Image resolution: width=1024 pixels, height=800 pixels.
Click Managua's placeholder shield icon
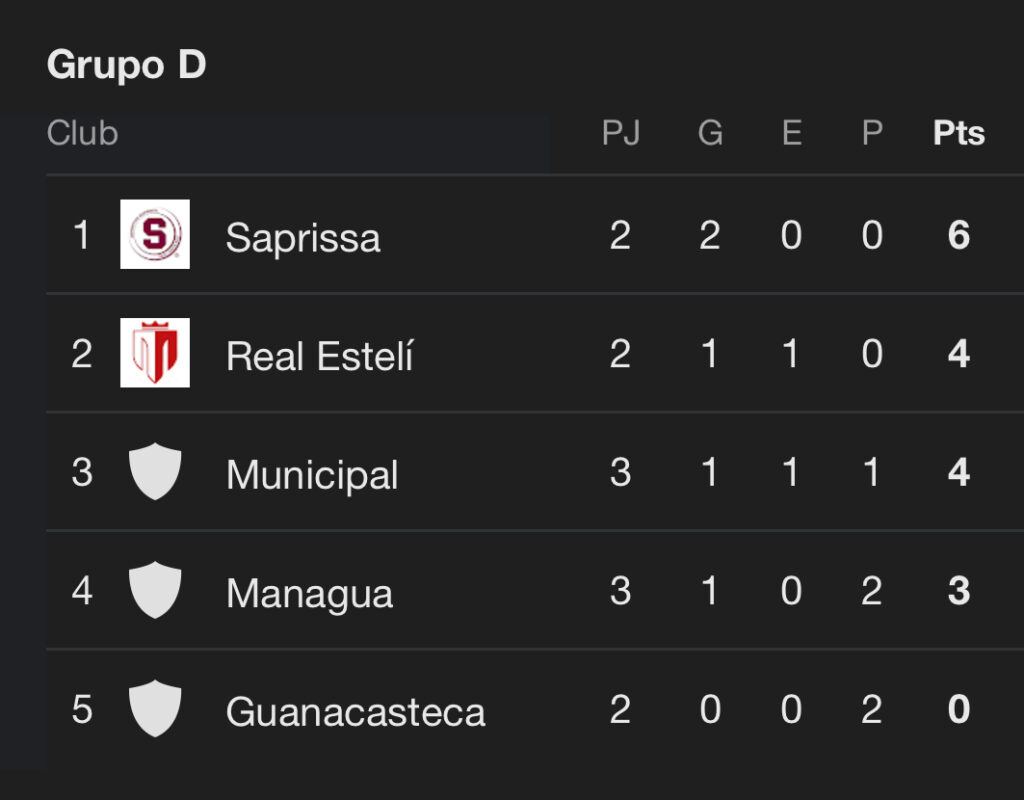pyautogui.click(x=155, y=591)
